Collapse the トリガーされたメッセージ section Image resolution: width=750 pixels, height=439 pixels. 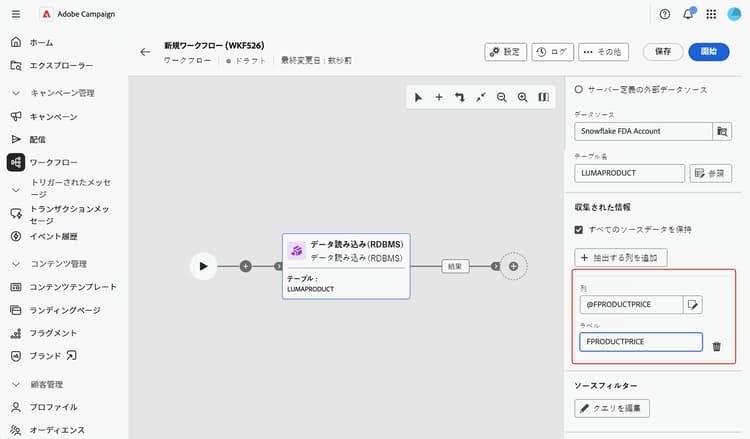16,189
